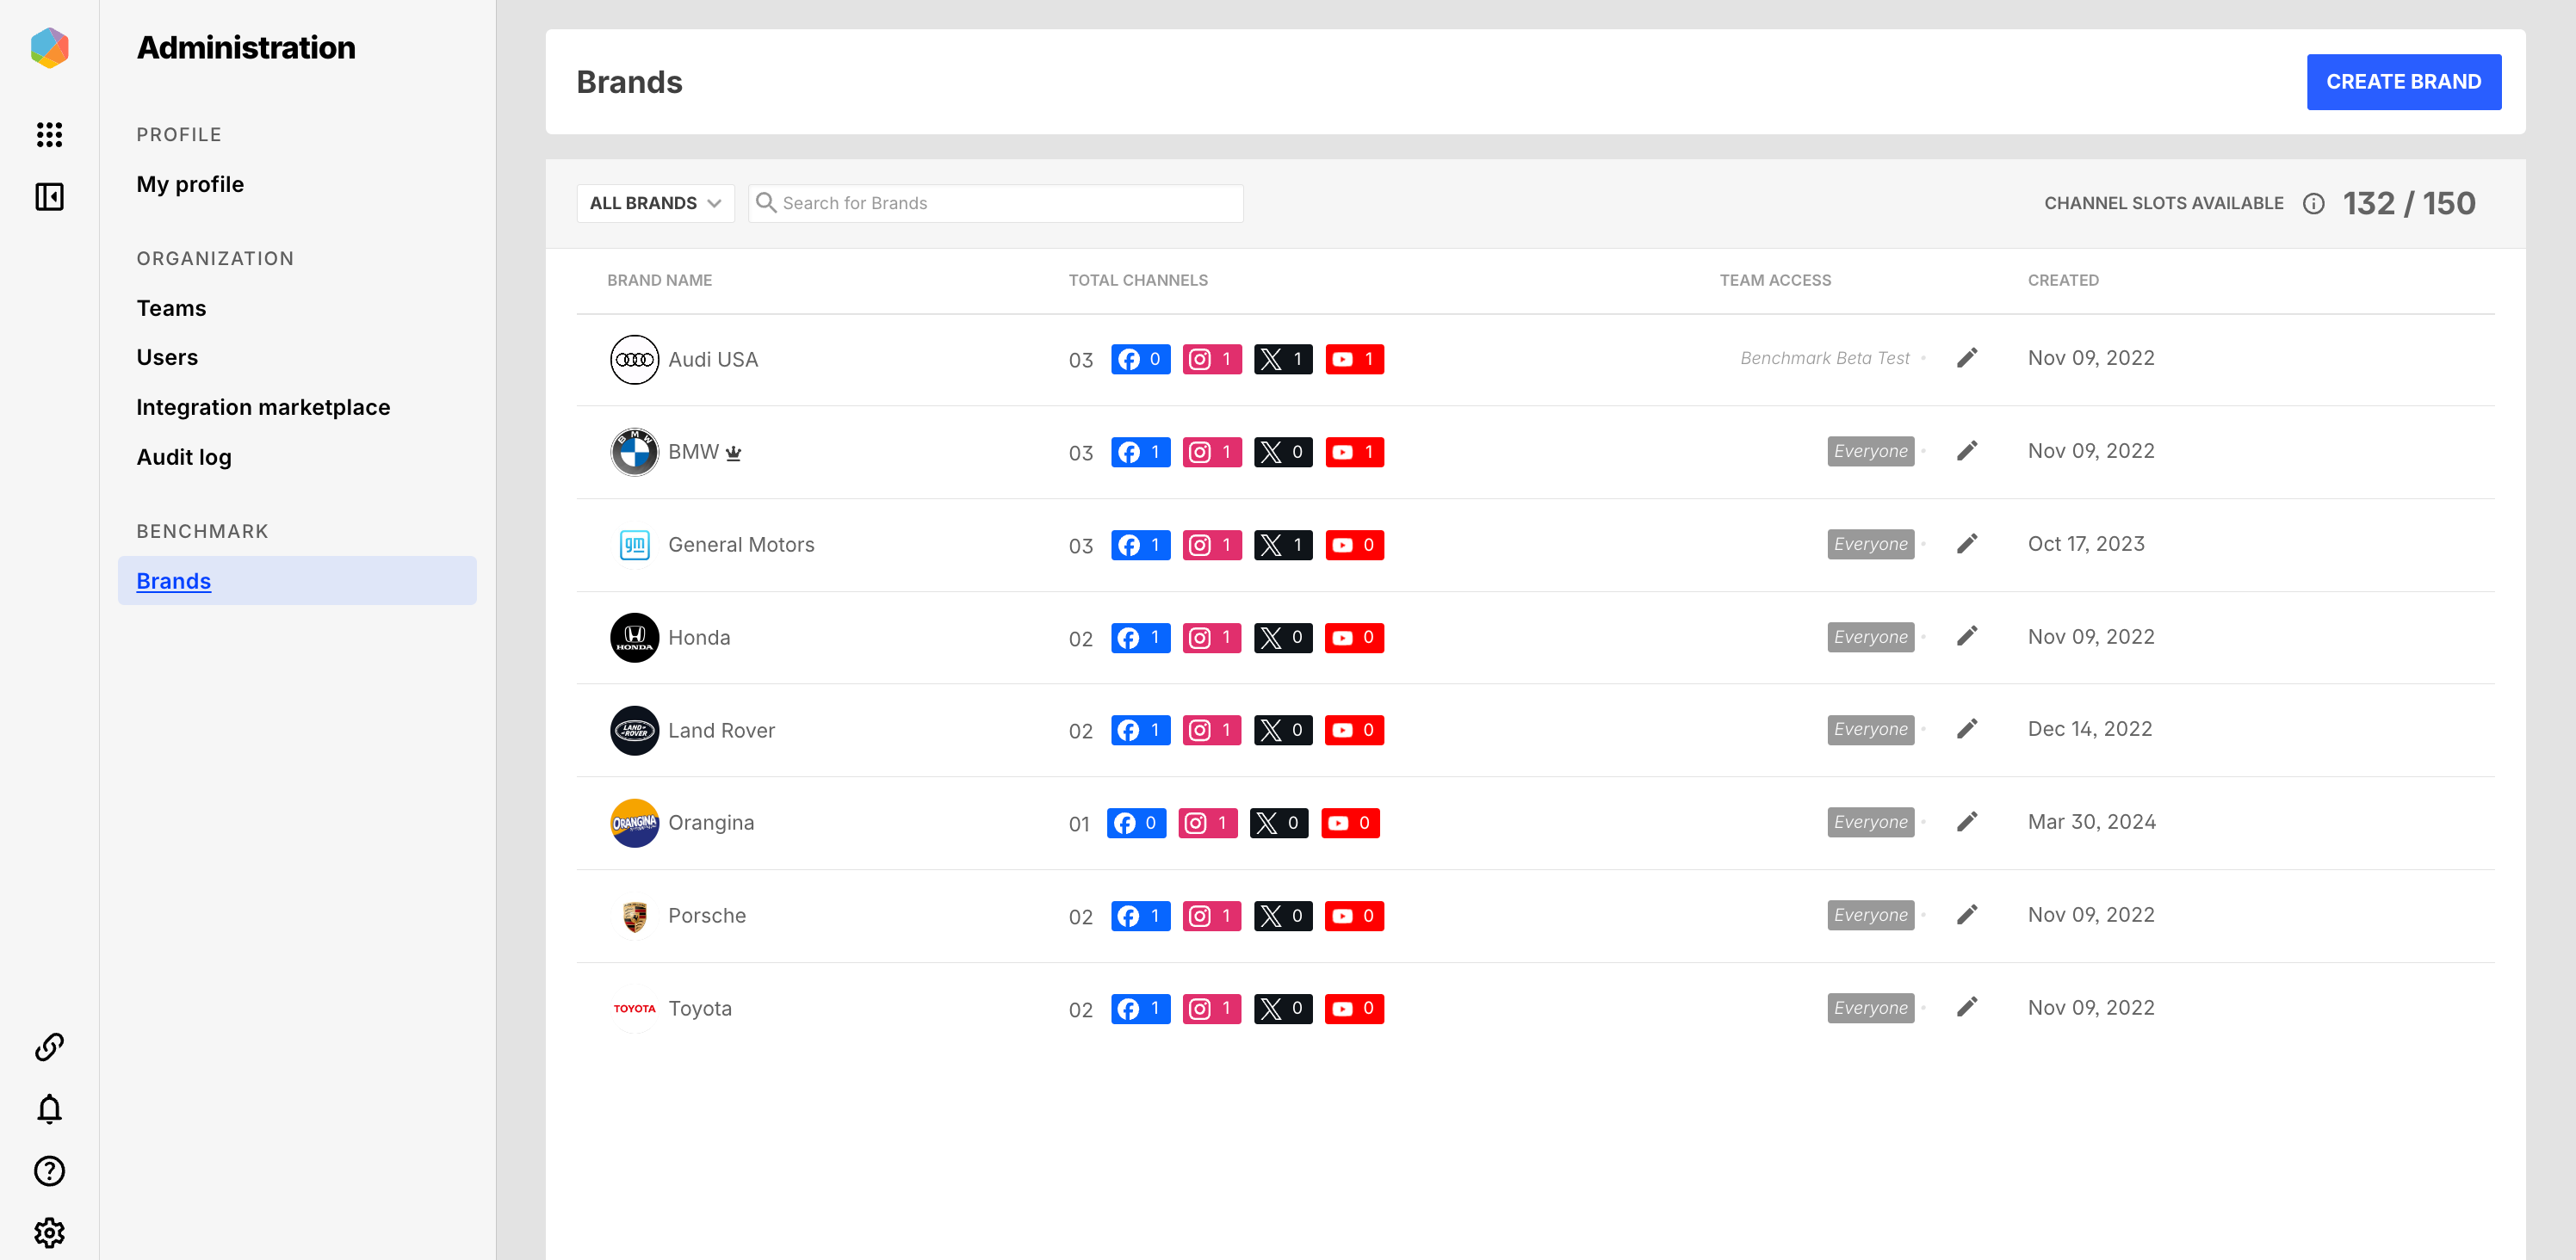Screen dimensions: 2576x1260
Task: Open the link integrations icon
Action: 49,1047
